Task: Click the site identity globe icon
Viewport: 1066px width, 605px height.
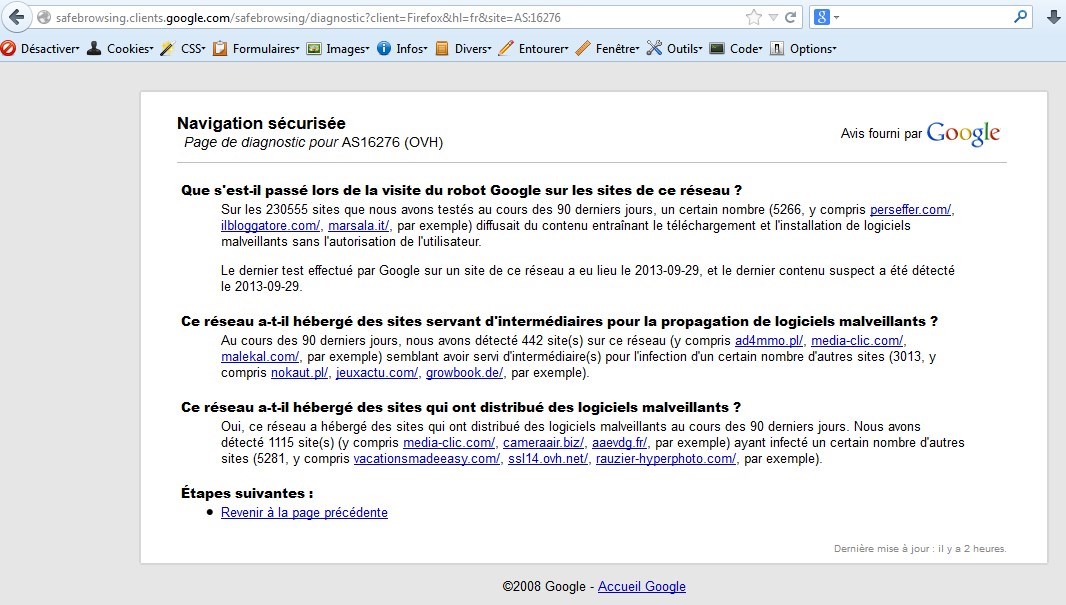Action: click(x=44, y=18)
